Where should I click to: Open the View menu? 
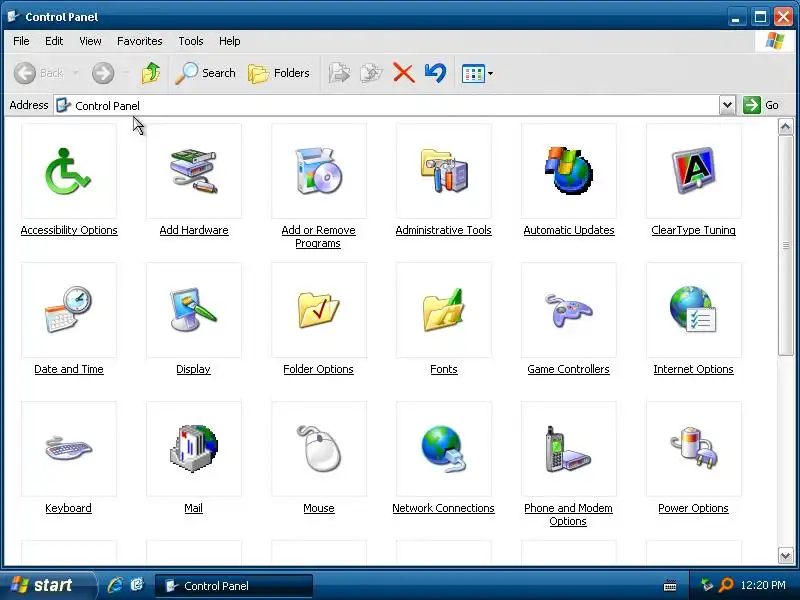[90, 41]
